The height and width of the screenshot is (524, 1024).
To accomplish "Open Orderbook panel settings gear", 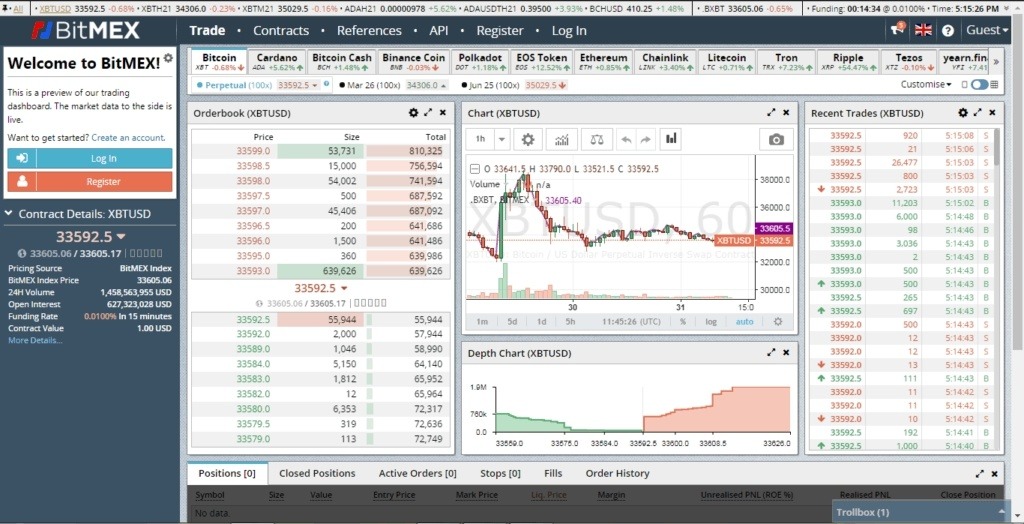I will (x=413, y=112).
